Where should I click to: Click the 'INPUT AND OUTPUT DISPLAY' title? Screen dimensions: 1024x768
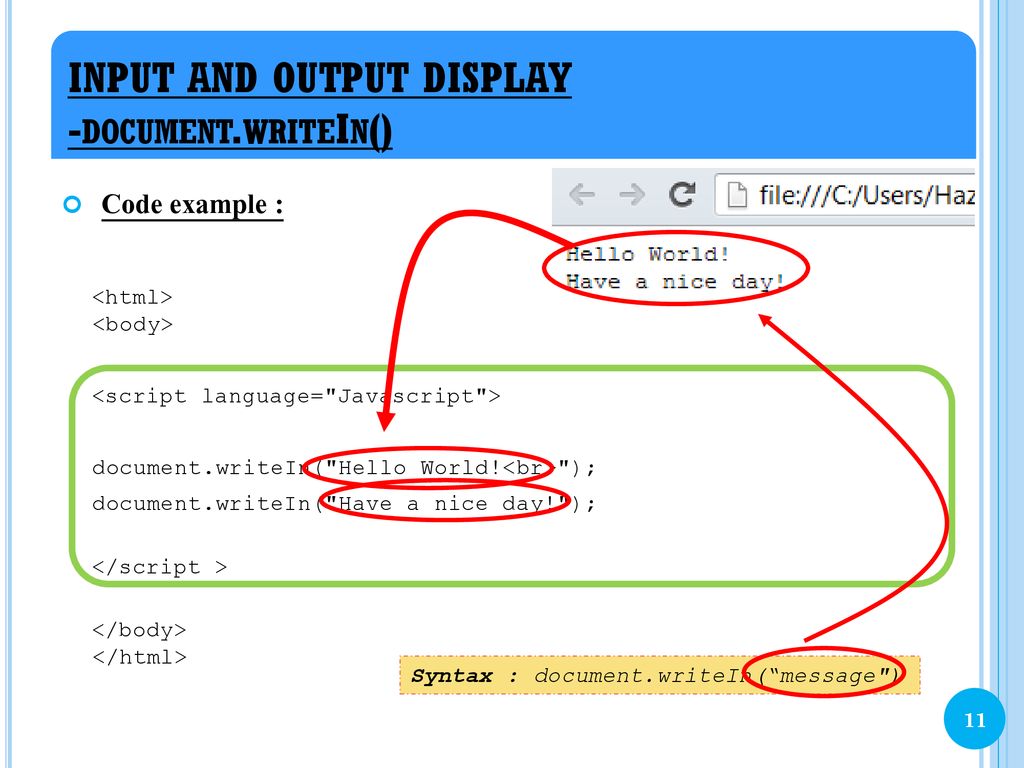[320, 78]
